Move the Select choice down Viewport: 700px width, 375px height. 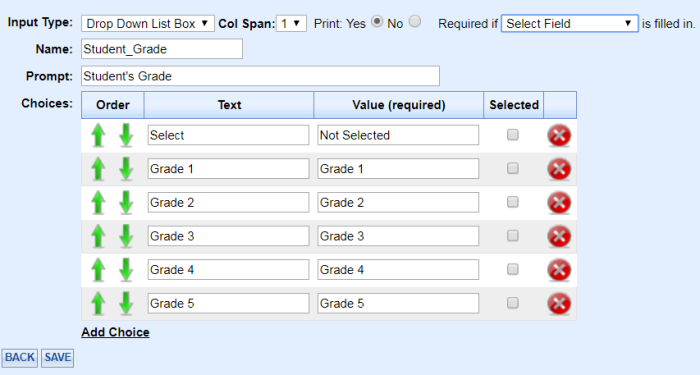pos(126,135)
